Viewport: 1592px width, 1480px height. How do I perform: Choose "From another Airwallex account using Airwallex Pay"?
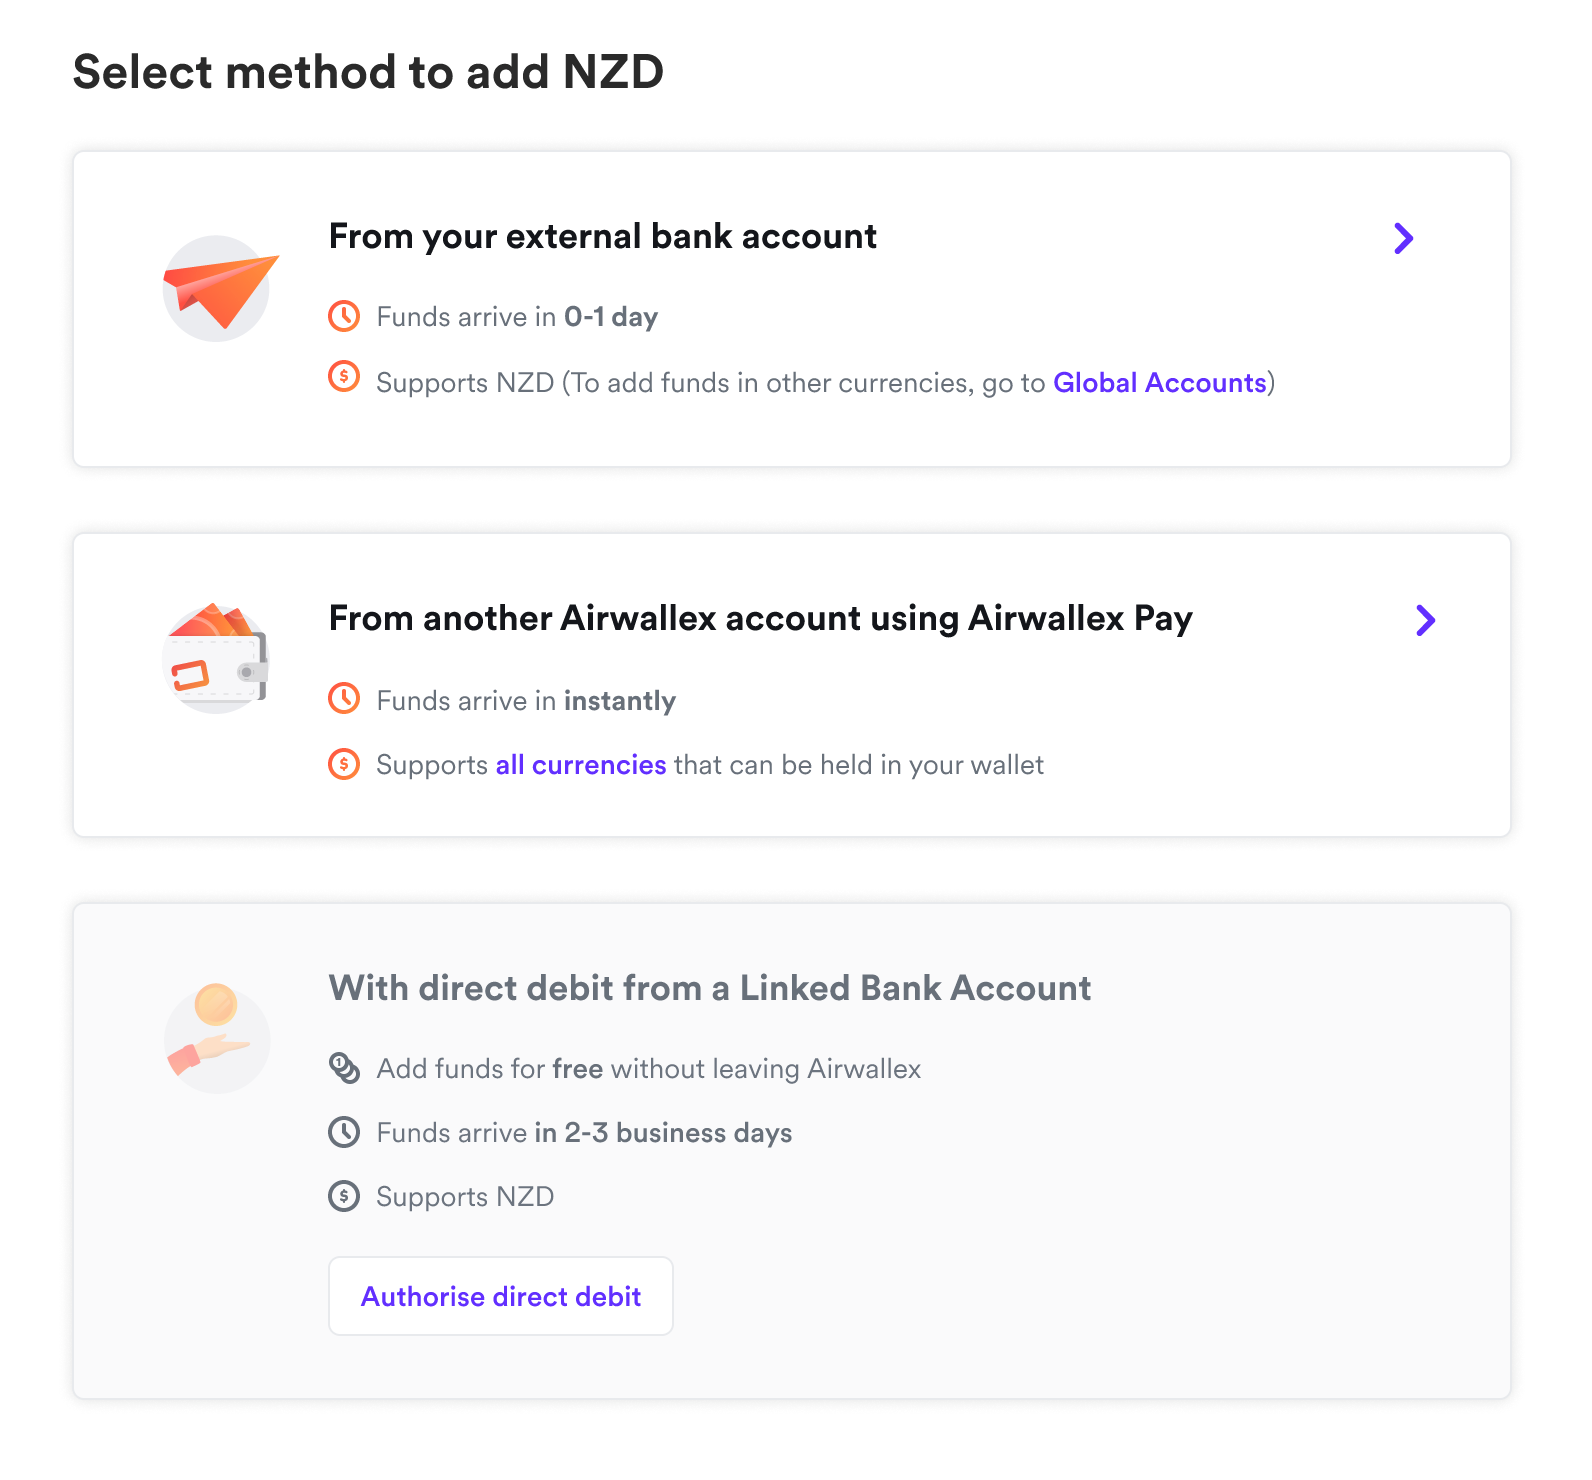pos(760,619)
